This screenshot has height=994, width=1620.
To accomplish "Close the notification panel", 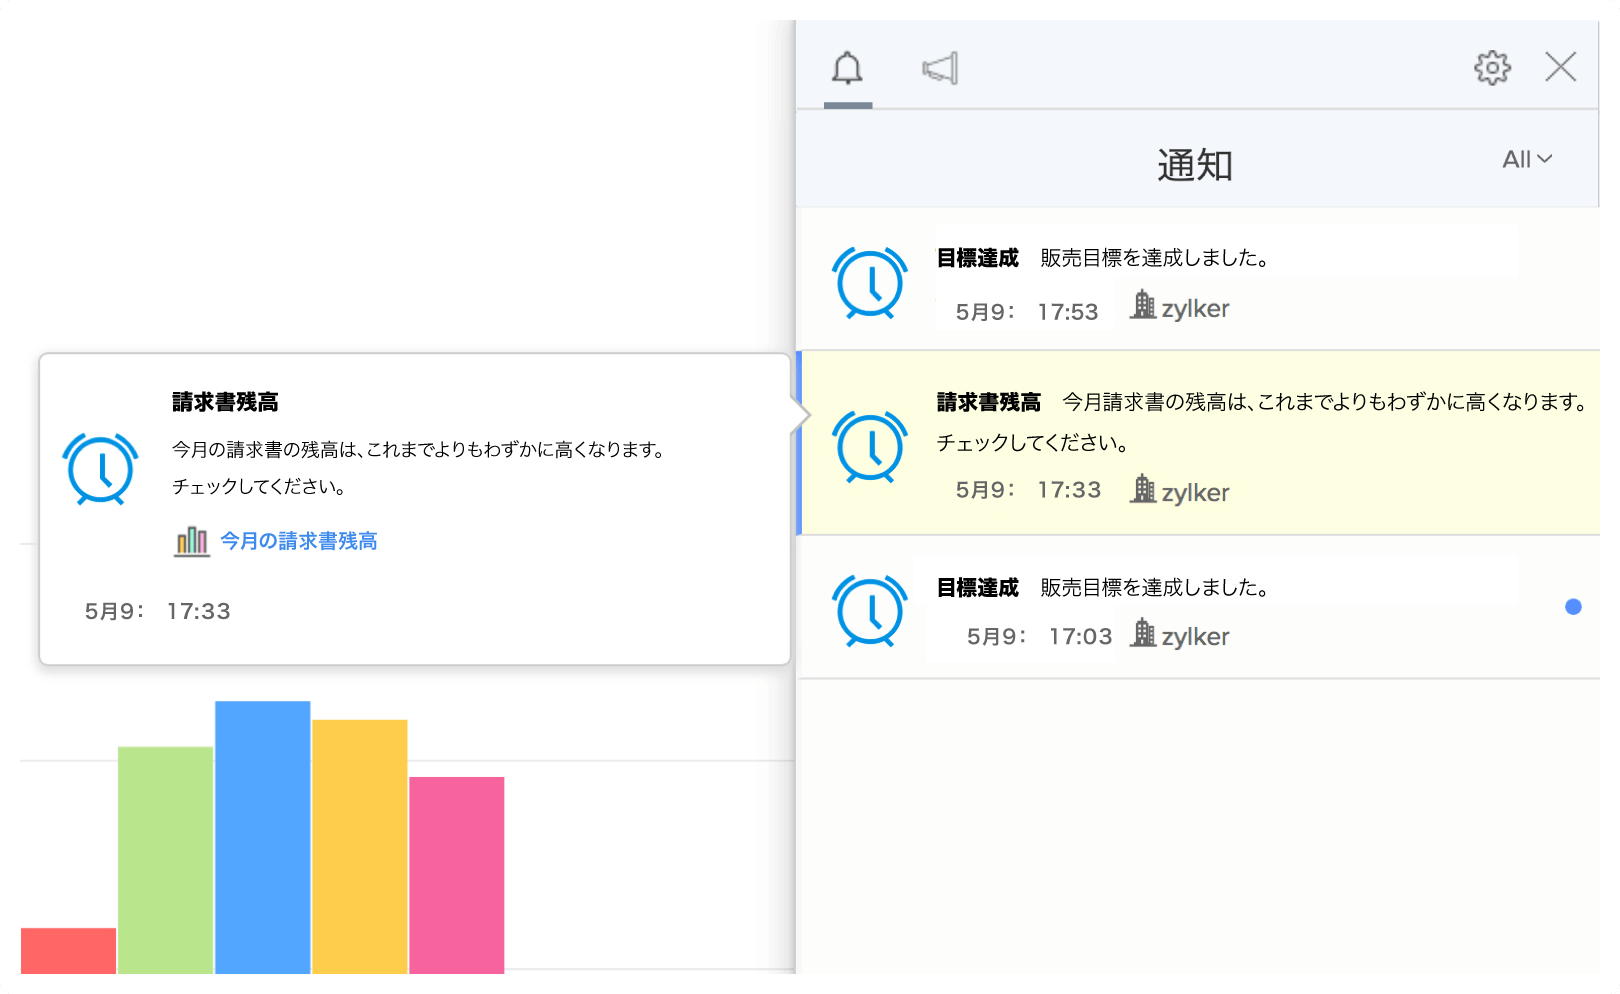I will [1559, 68].
